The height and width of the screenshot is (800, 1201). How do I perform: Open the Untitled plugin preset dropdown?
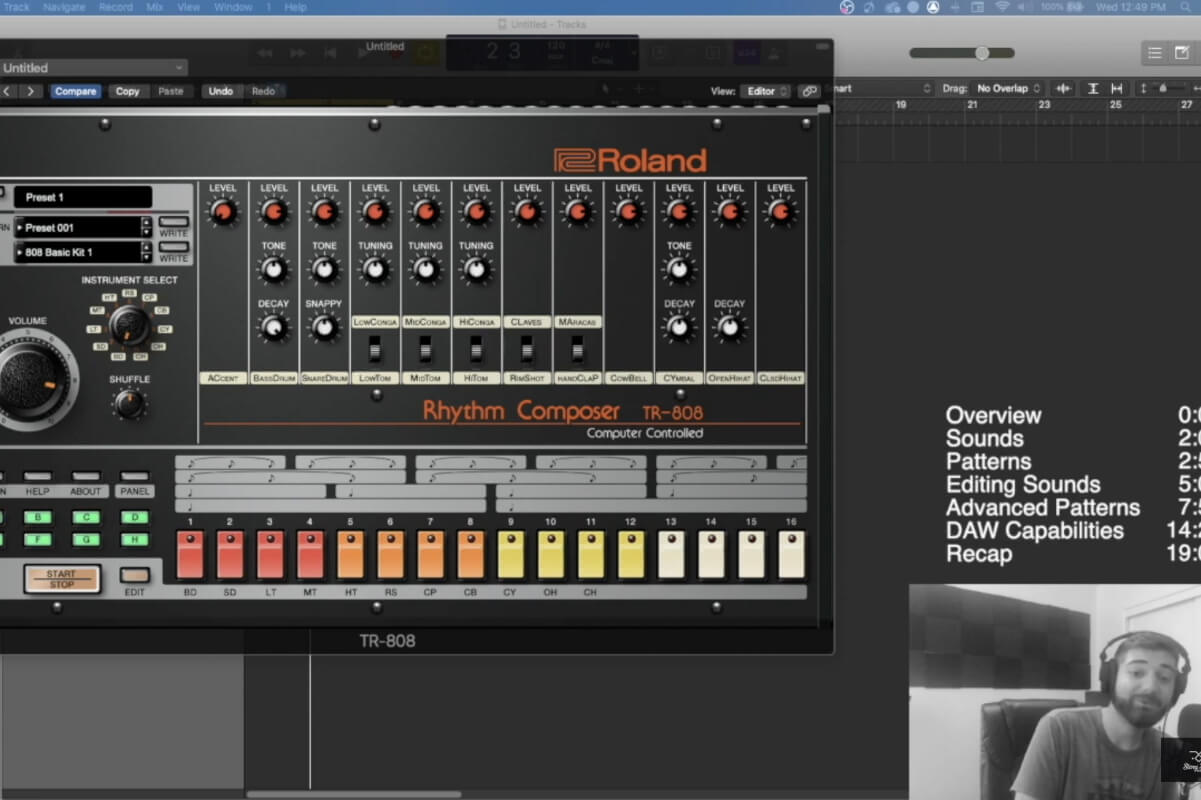(93, 68)
